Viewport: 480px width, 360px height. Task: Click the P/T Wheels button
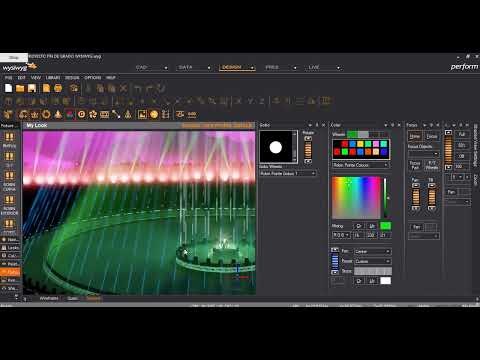click(x=432, y=165)
